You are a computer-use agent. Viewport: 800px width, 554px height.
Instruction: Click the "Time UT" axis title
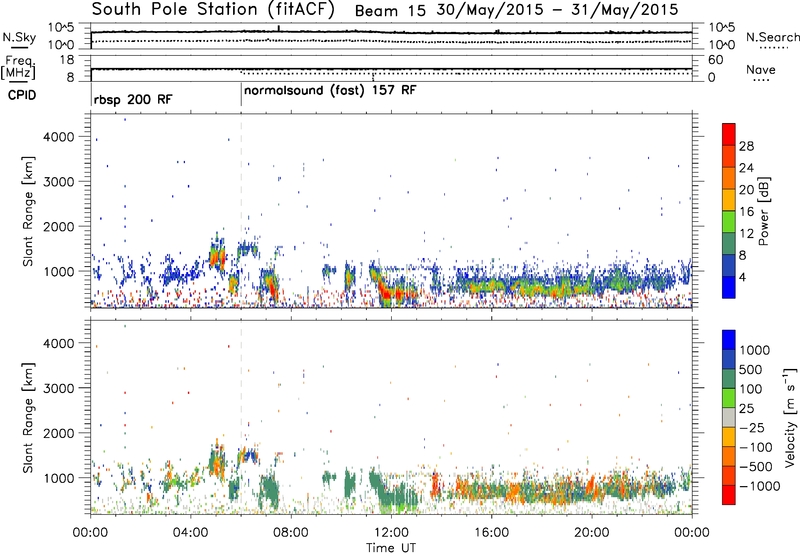click(391, 548)
